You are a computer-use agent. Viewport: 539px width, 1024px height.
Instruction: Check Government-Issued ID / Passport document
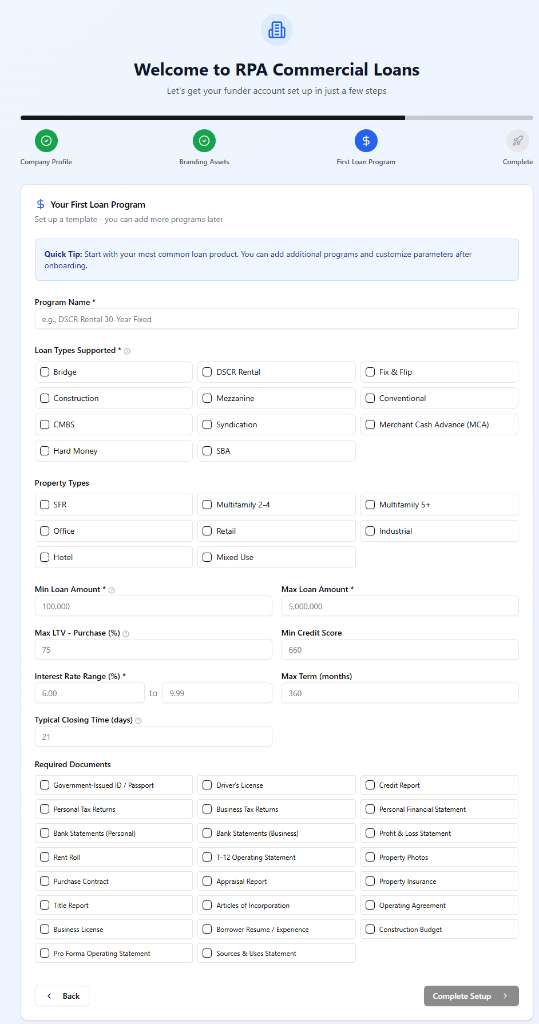coord(44,785)
